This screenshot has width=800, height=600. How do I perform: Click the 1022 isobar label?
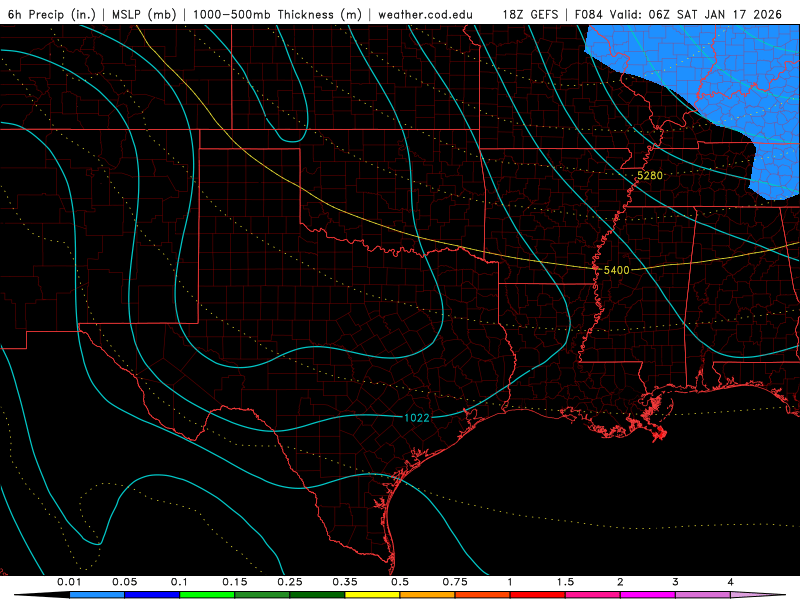click(417, 418)
